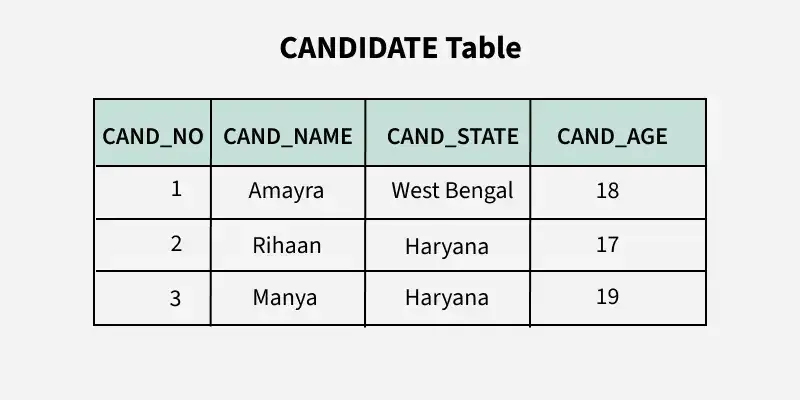This screenshot has height=400, width=800.
Task: Click the word CANDIDATE in the title
Action: tap(359, 48)
